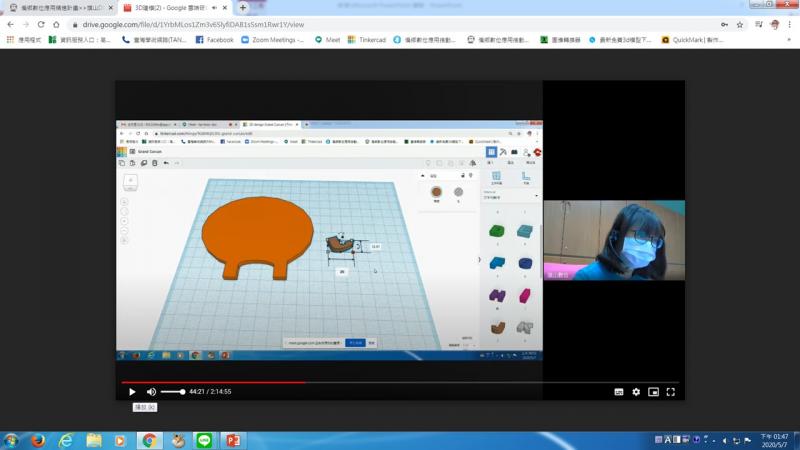800x450 pixels.
Task: Open Chrome three-dot menu
Action: click(x=790, y=24)
